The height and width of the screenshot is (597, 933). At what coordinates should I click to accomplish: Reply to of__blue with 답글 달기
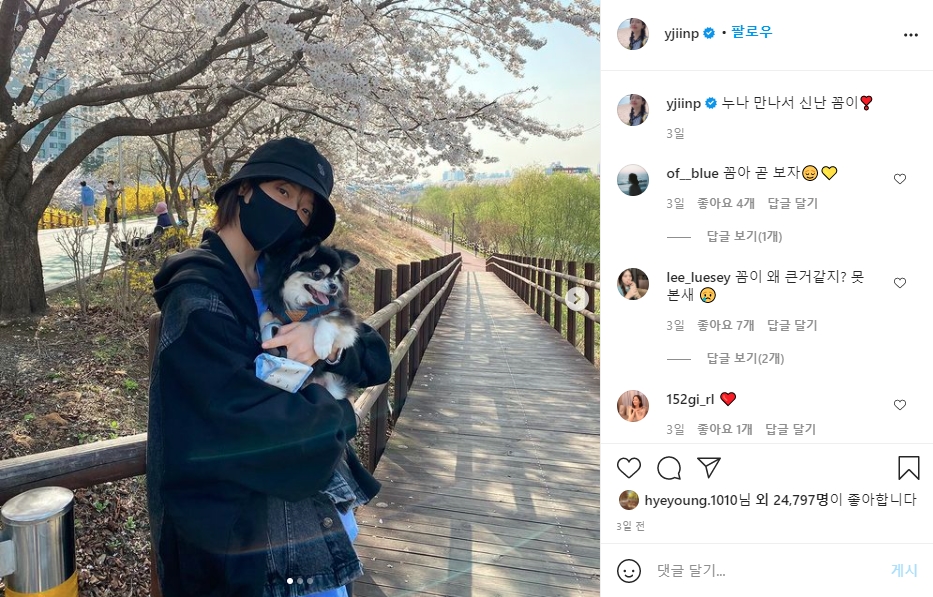click(793, 204)
